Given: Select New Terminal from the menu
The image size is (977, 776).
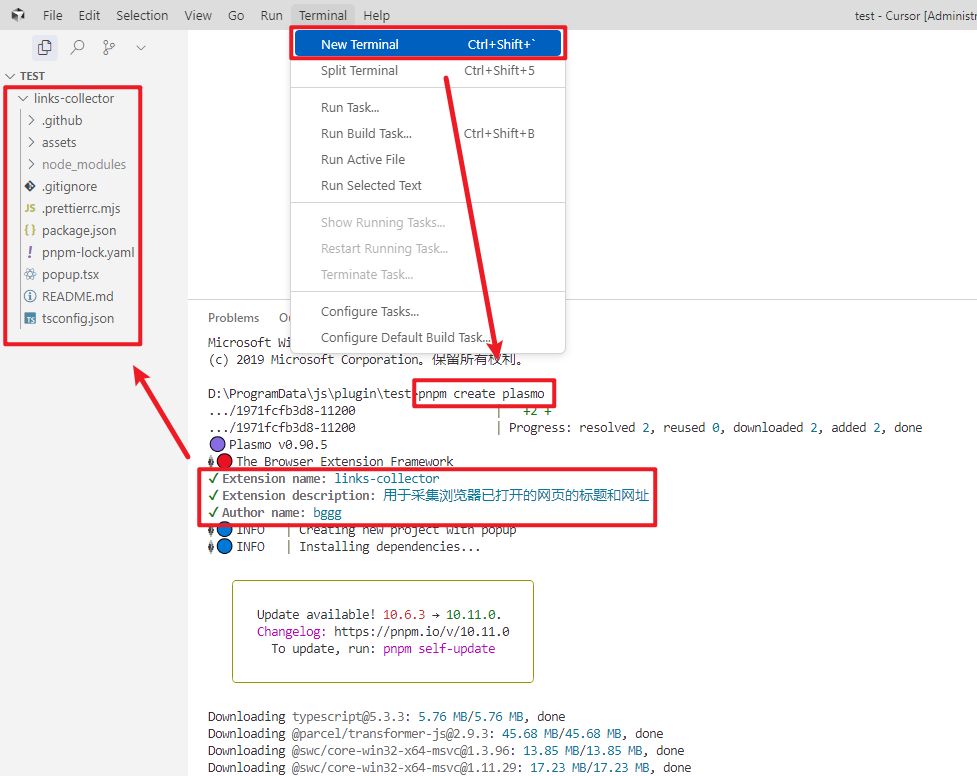Looking at the screenshot, I should (360, 44).
